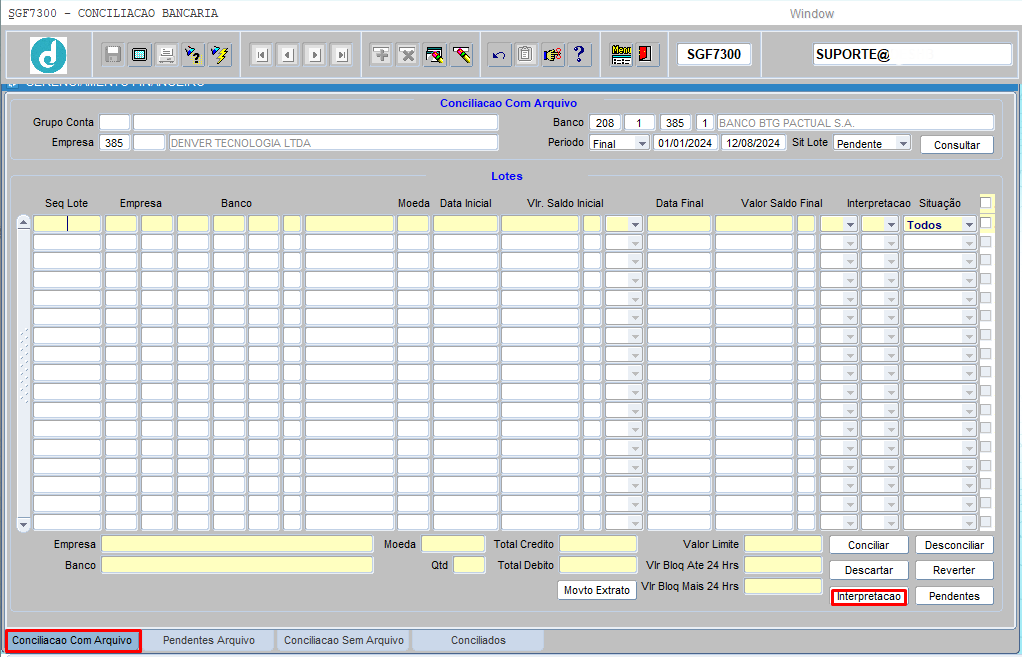Click the window-with-pencil edit icon

(435, 55)
